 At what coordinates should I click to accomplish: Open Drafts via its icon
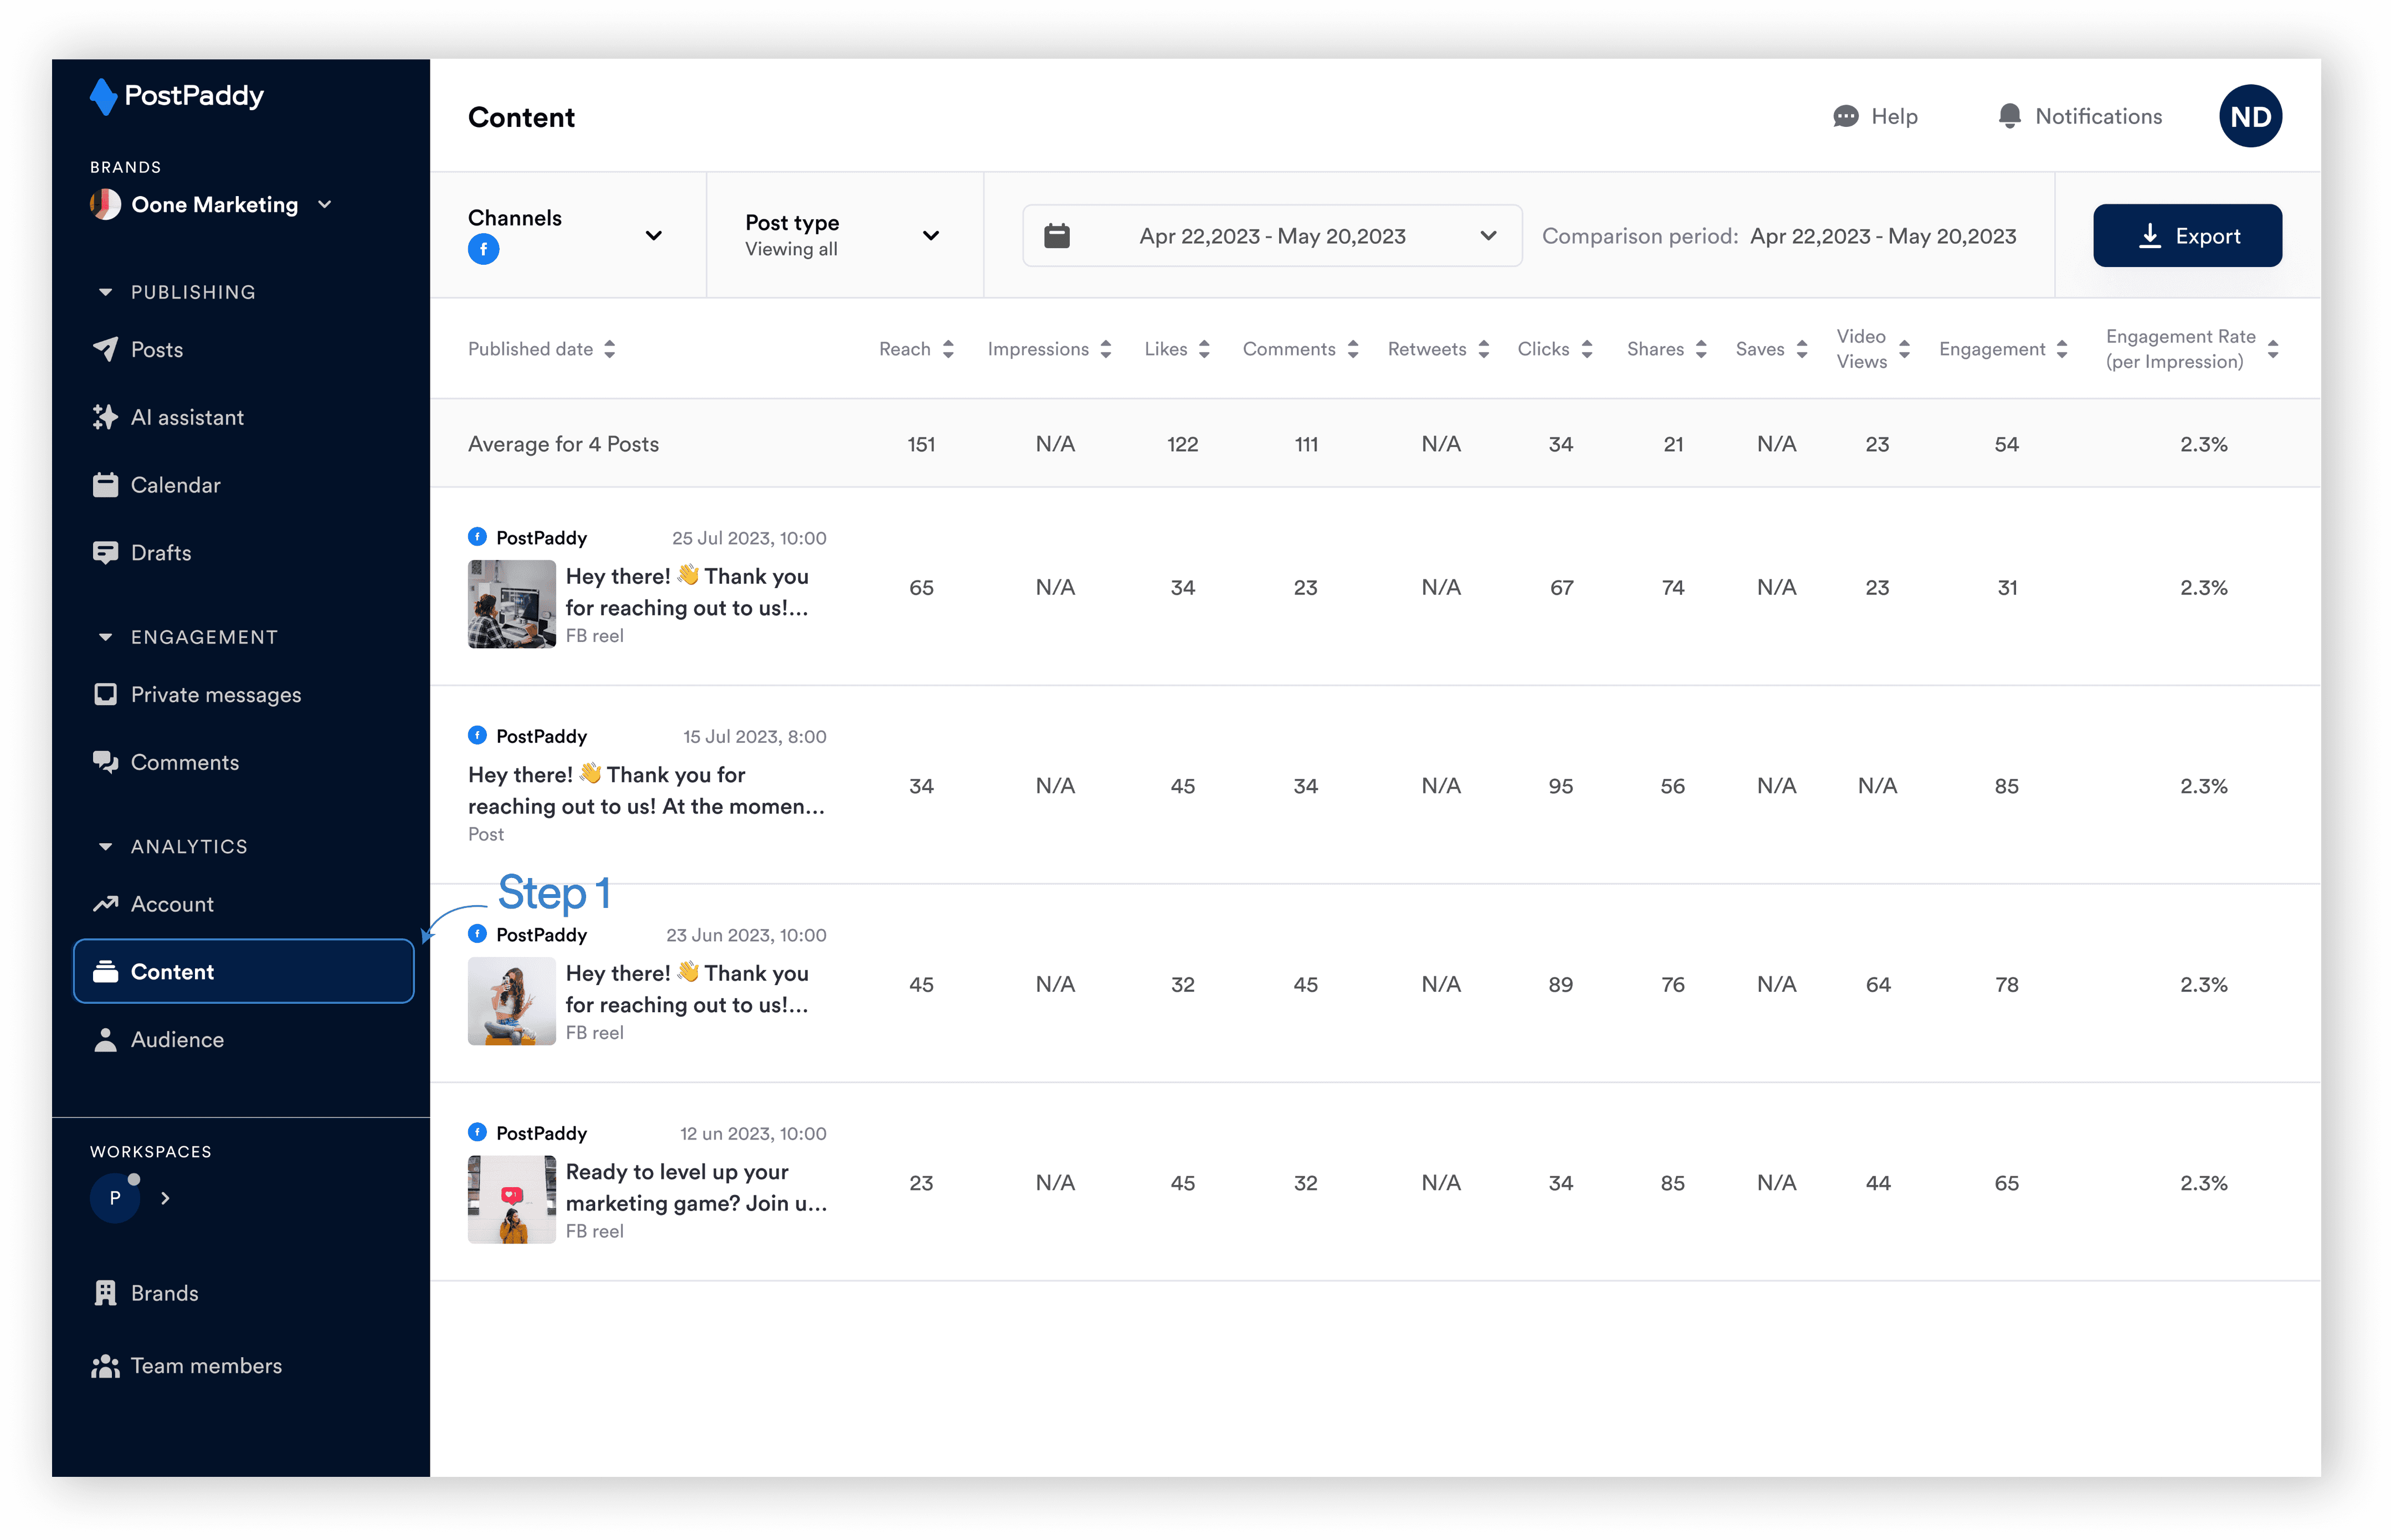105,553
